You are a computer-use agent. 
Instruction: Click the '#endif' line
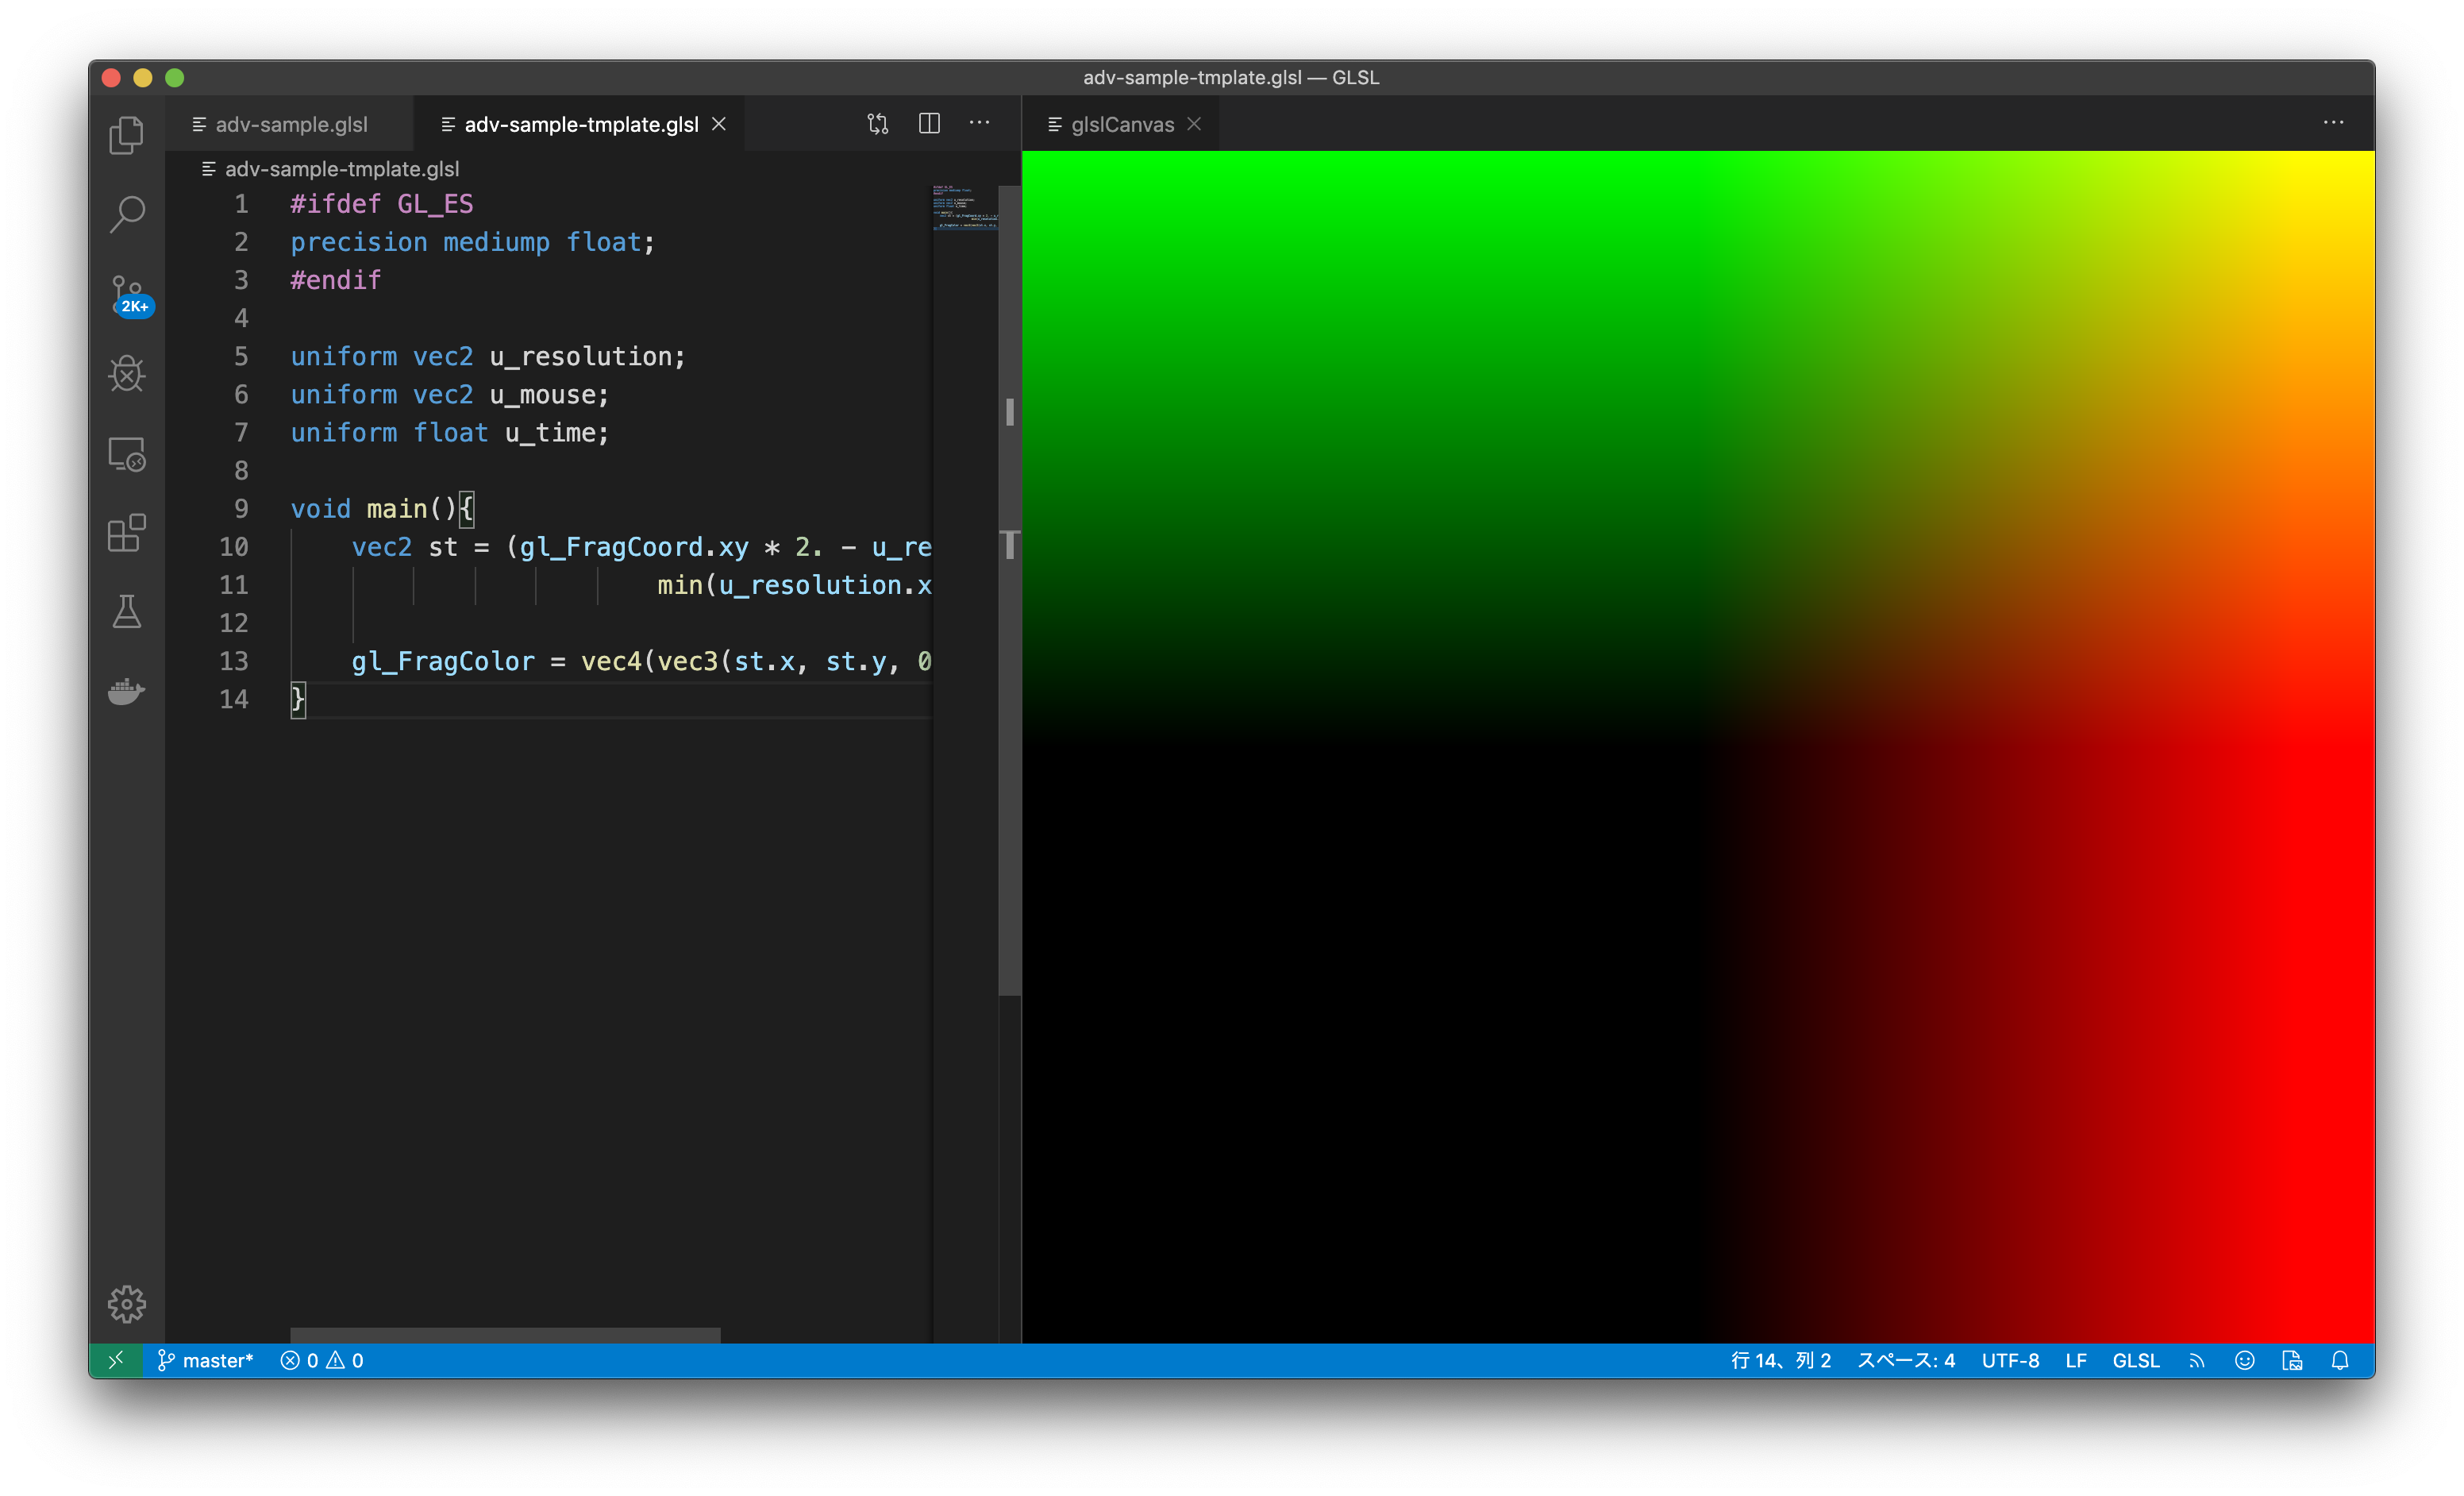pos(335,280)
